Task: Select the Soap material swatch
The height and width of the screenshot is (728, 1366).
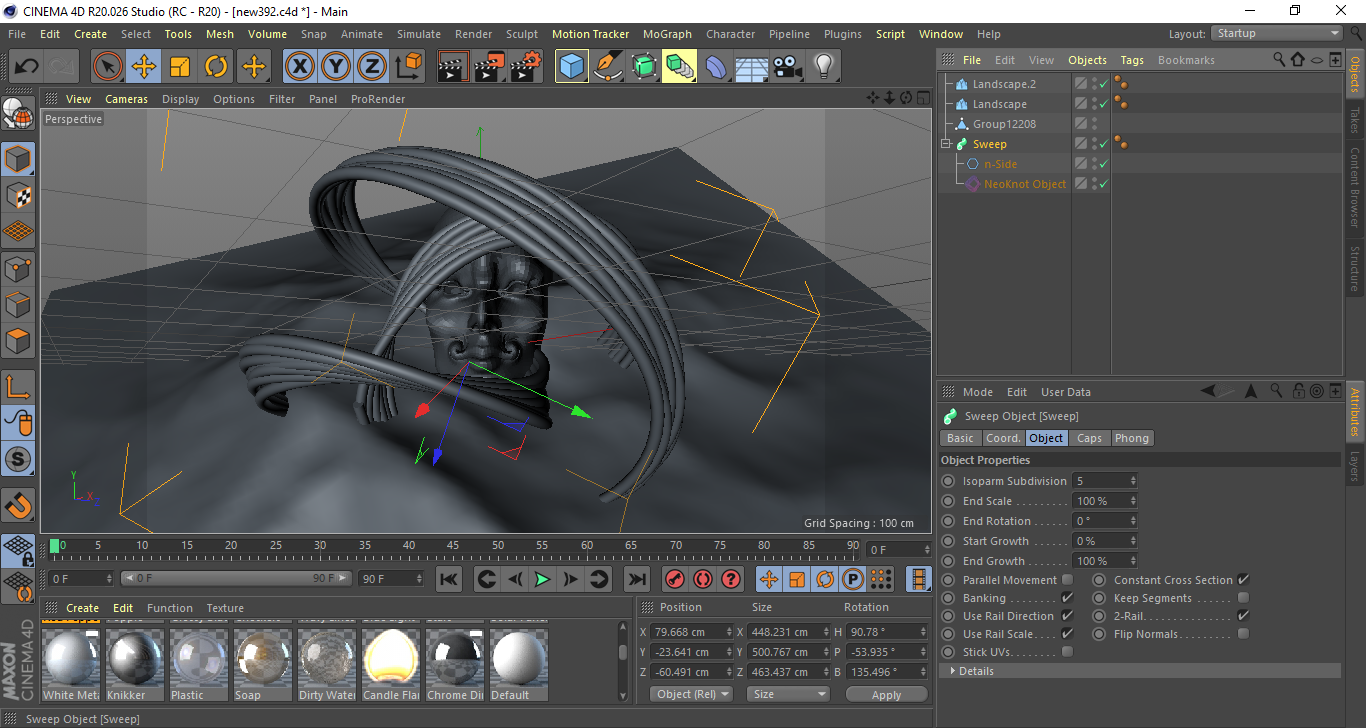Action: pyautogui.click(x=263, y=665)
